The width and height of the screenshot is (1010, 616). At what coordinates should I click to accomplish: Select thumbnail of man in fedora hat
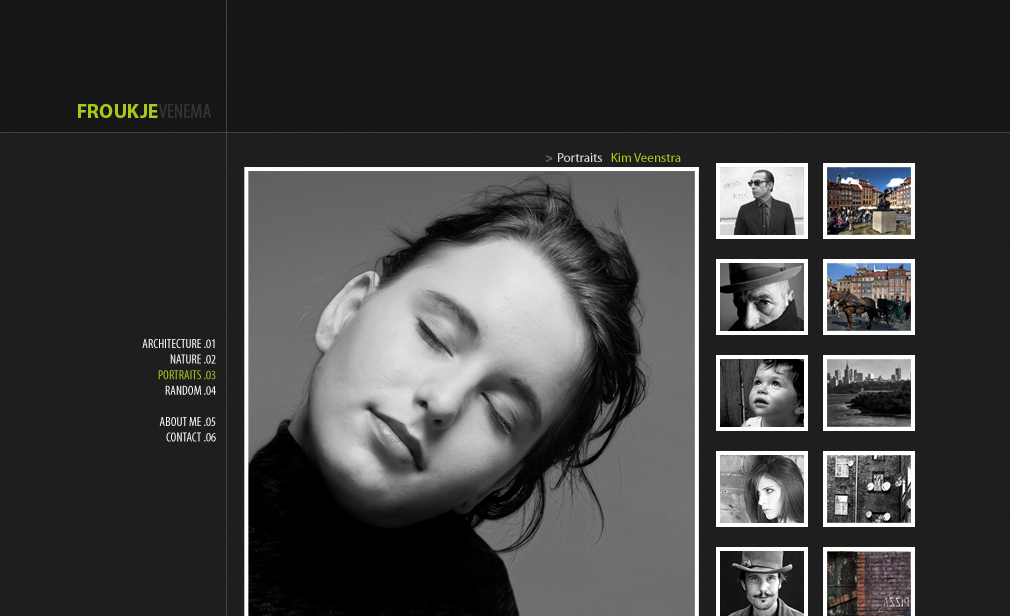point(761,297)
